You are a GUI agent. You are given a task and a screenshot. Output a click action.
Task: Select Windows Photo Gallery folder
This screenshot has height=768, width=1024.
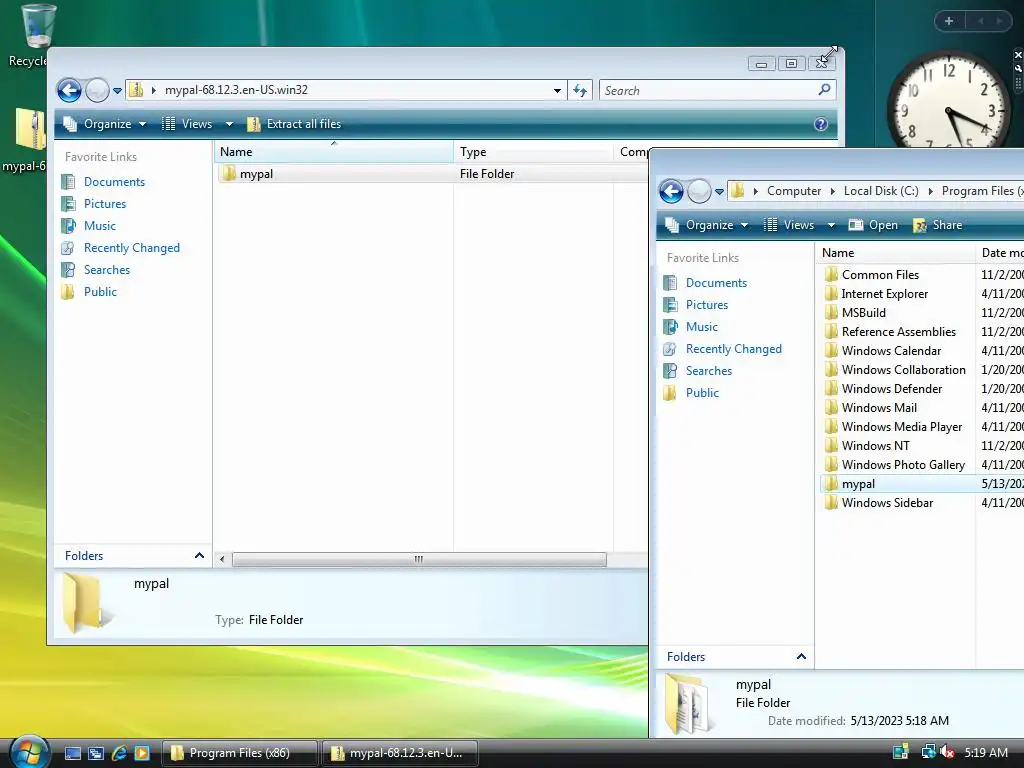pyautogui.click(x=894, y=464)
